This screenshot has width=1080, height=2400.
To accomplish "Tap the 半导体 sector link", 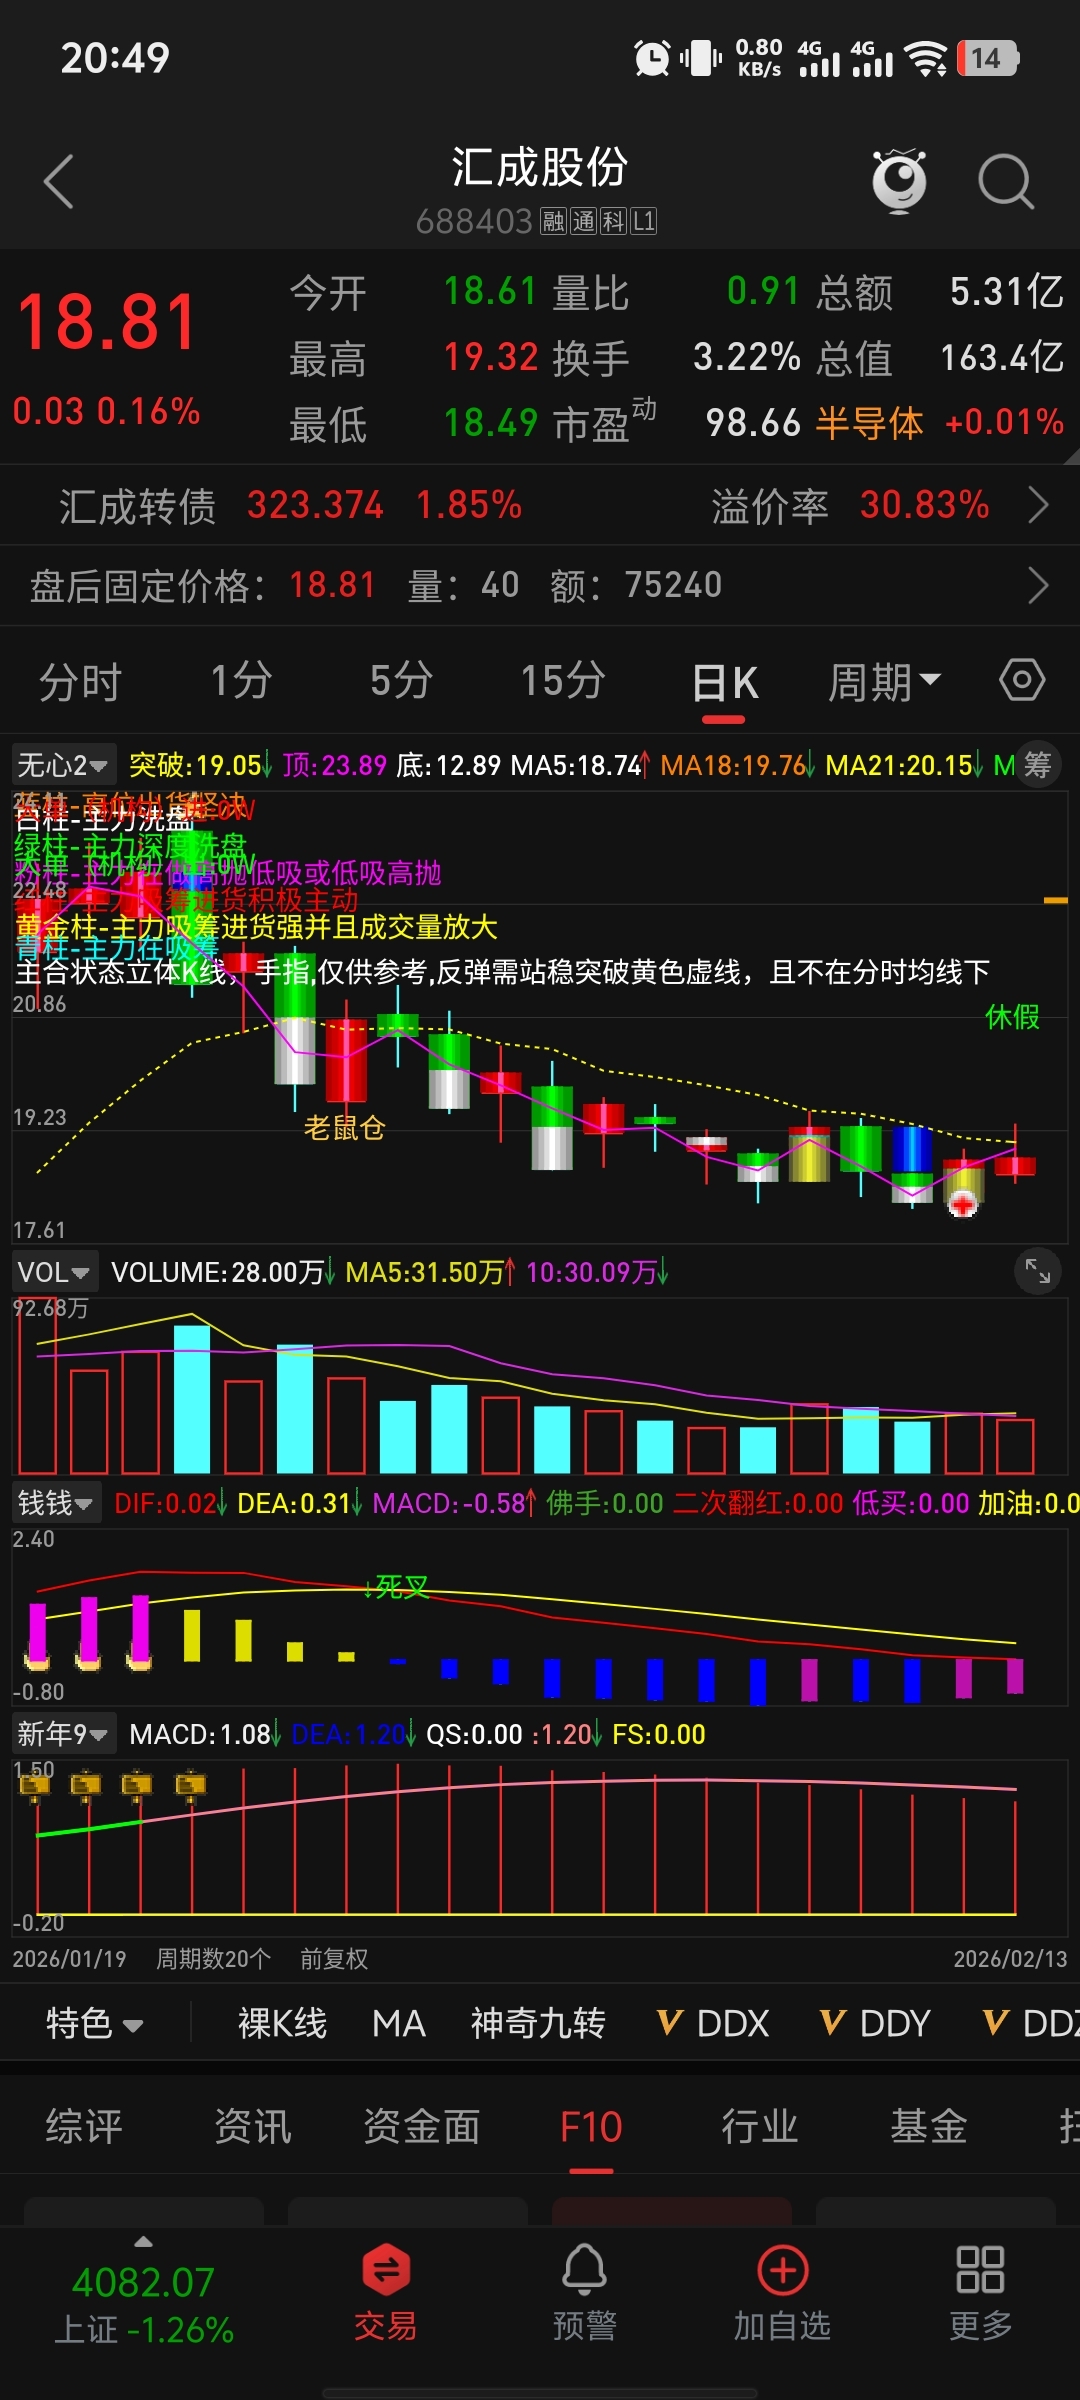I will (869, 423).
